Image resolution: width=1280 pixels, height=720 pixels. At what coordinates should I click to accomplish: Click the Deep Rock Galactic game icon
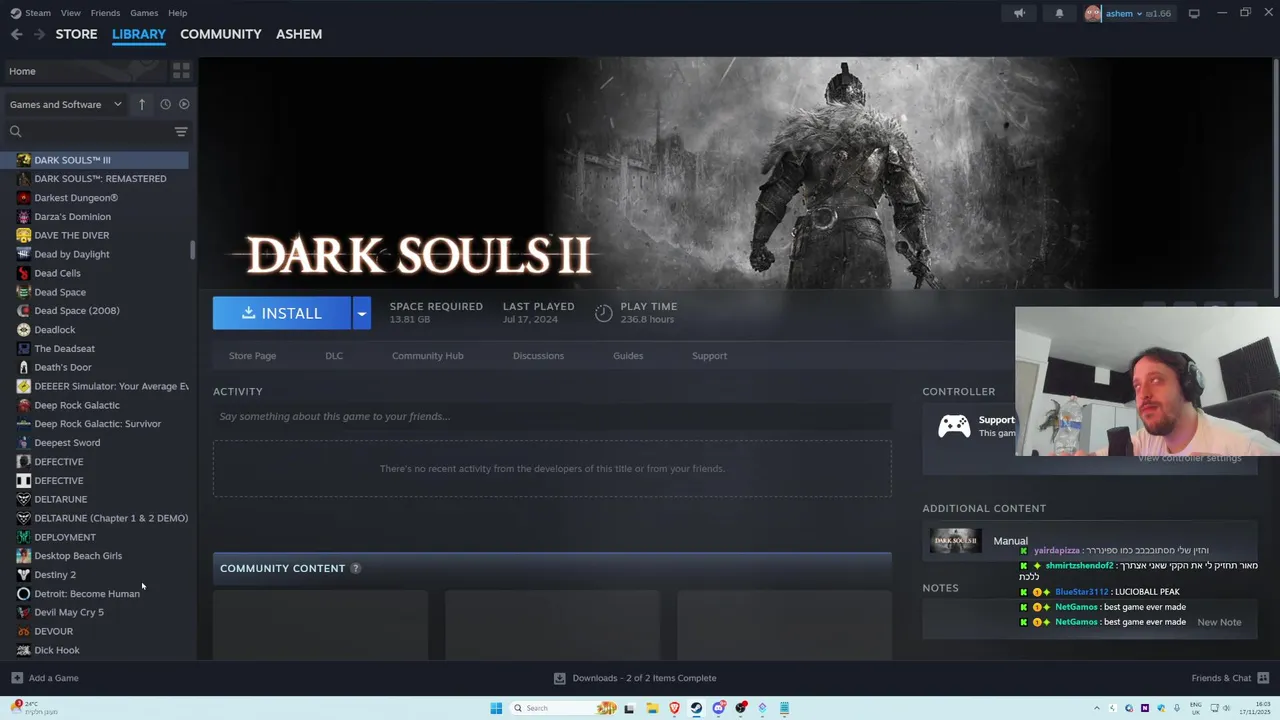point(24,405)
